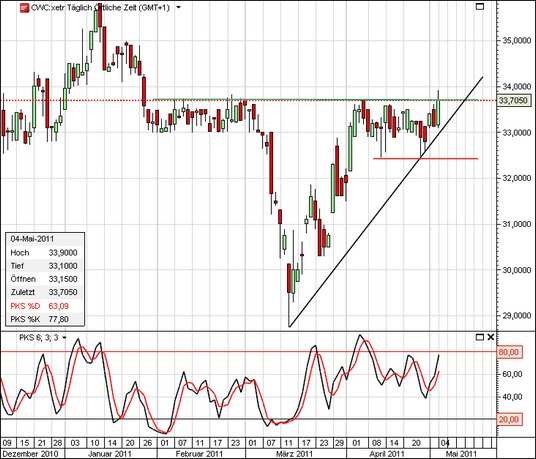Click the 31,0000 price axis label
Image resolution: width=536 pixels, height=459 pixels.
click(x=516, y=224)
